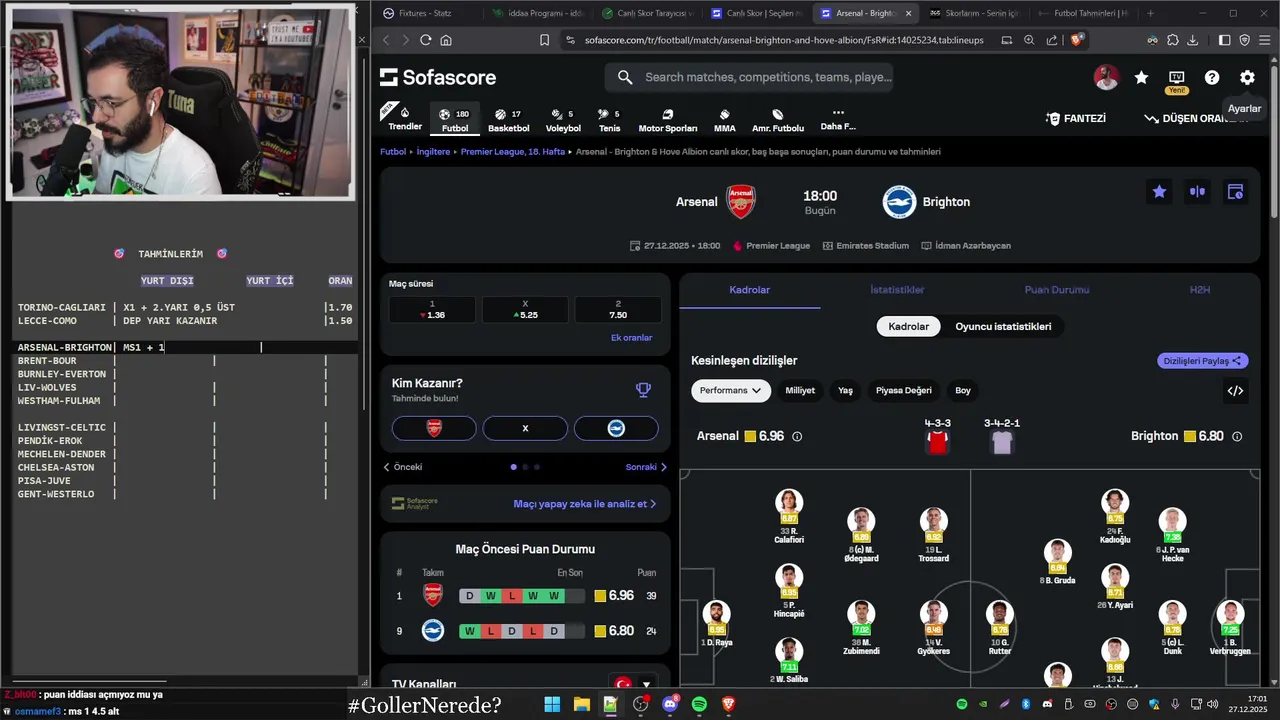Click Dizilişleri Paylaş button
The width and height of the screenshot is (1280, 720).
[x=1203, y=361]
